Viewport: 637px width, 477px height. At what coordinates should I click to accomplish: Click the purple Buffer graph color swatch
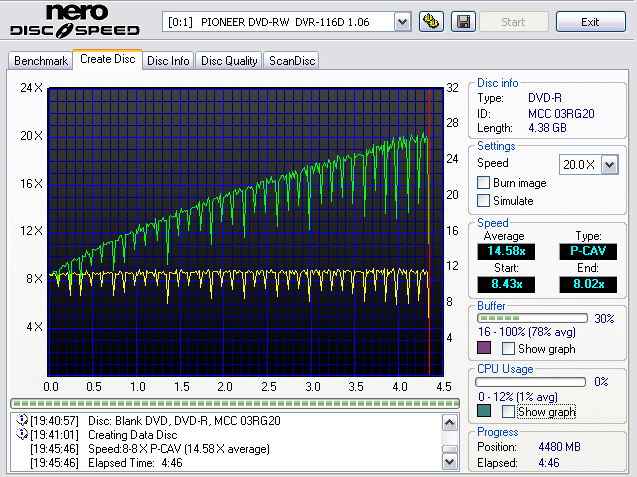tap(485, 348)
